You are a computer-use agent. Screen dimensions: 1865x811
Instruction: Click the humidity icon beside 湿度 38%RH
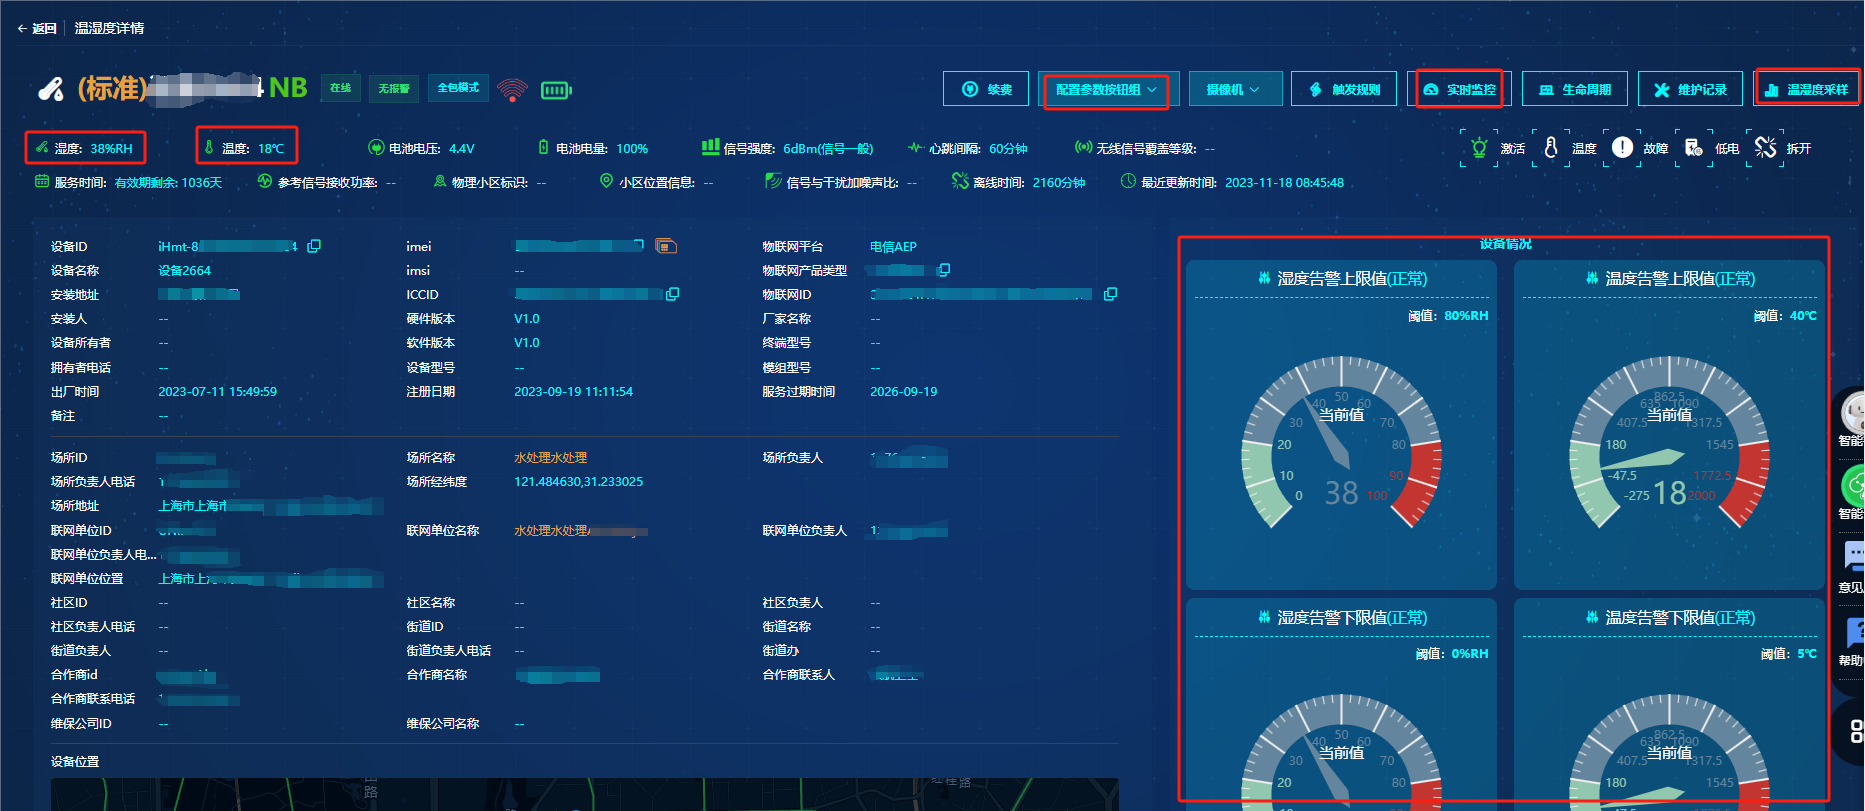[x=42, y=147]
